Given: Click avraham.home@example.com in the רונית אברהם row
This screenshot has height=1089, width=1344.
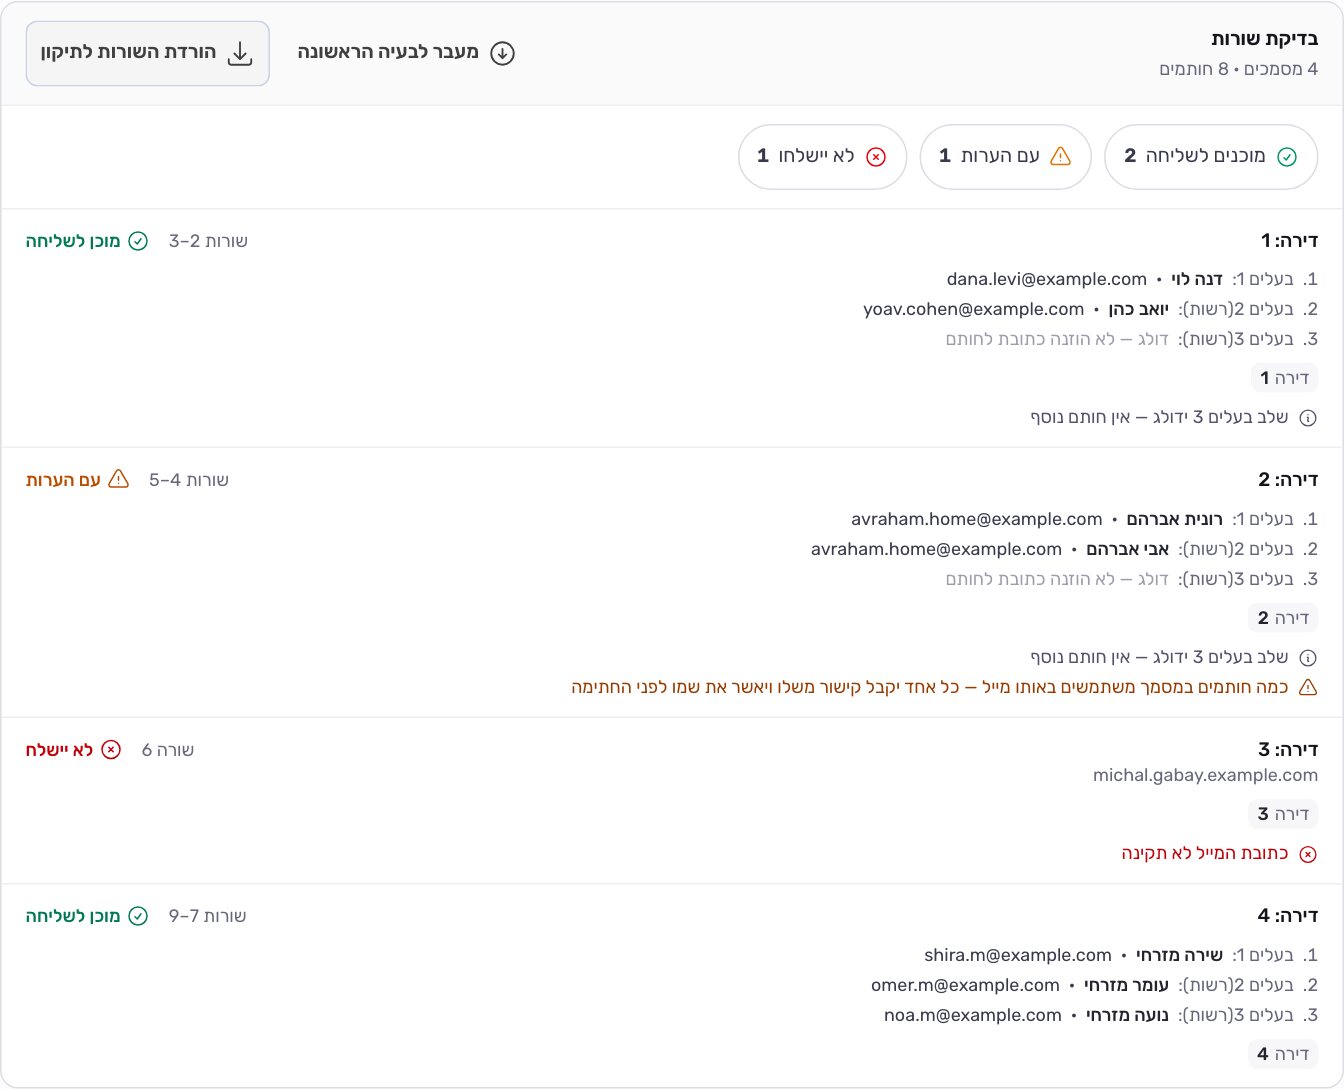Looking at the screenshot, I should 977,519.
